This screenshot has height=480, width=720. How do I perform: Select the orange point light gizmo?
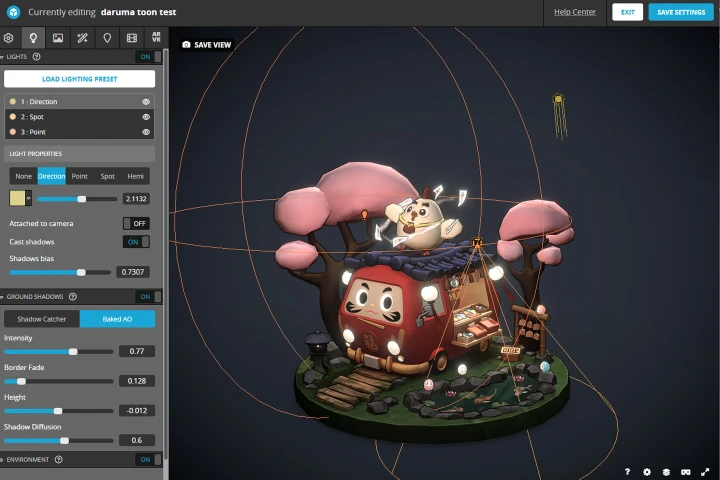(365, 214)
